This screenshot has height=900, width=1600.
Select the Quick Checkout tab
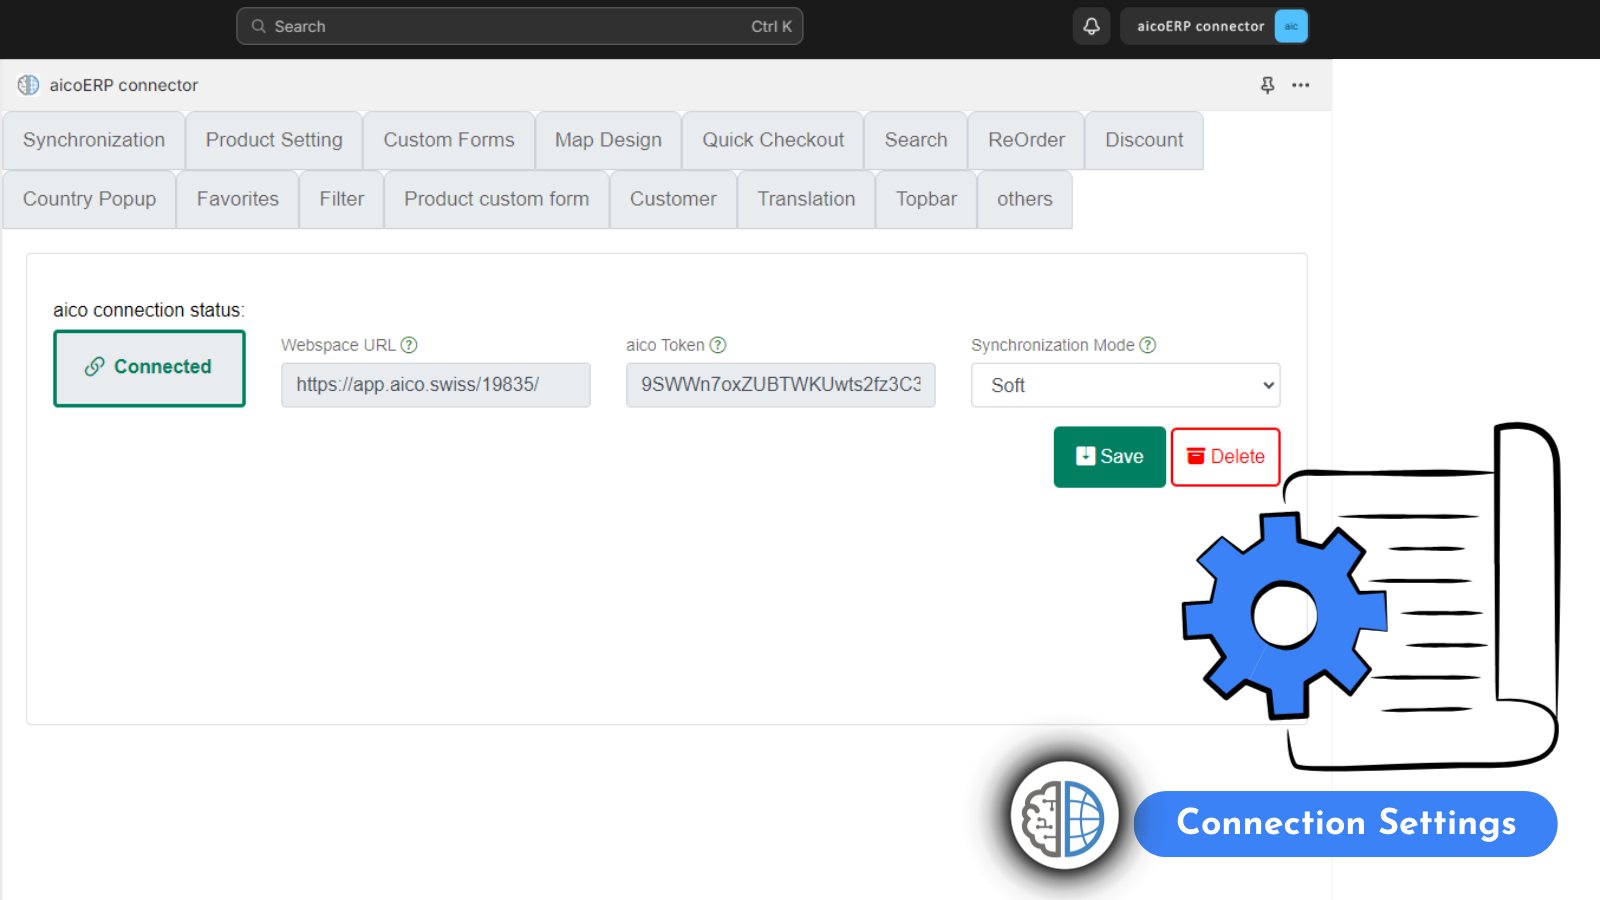click(773, 140)
